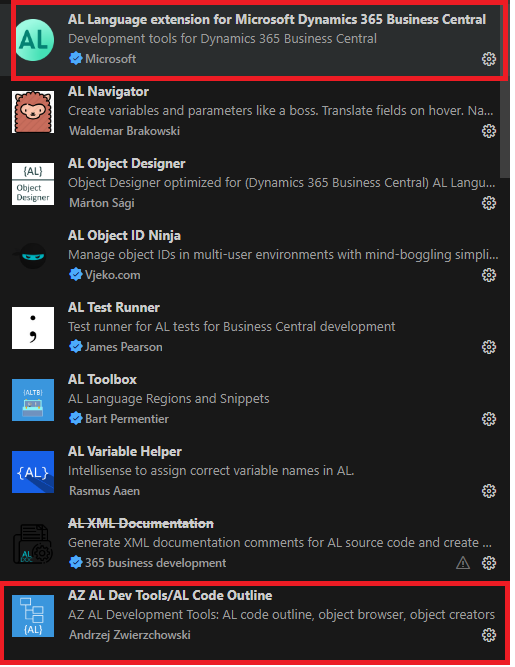Click publisher name Andrzej Zwierzchowski
The height and width of the screenshot is (667, 515).
pos(130,635)
